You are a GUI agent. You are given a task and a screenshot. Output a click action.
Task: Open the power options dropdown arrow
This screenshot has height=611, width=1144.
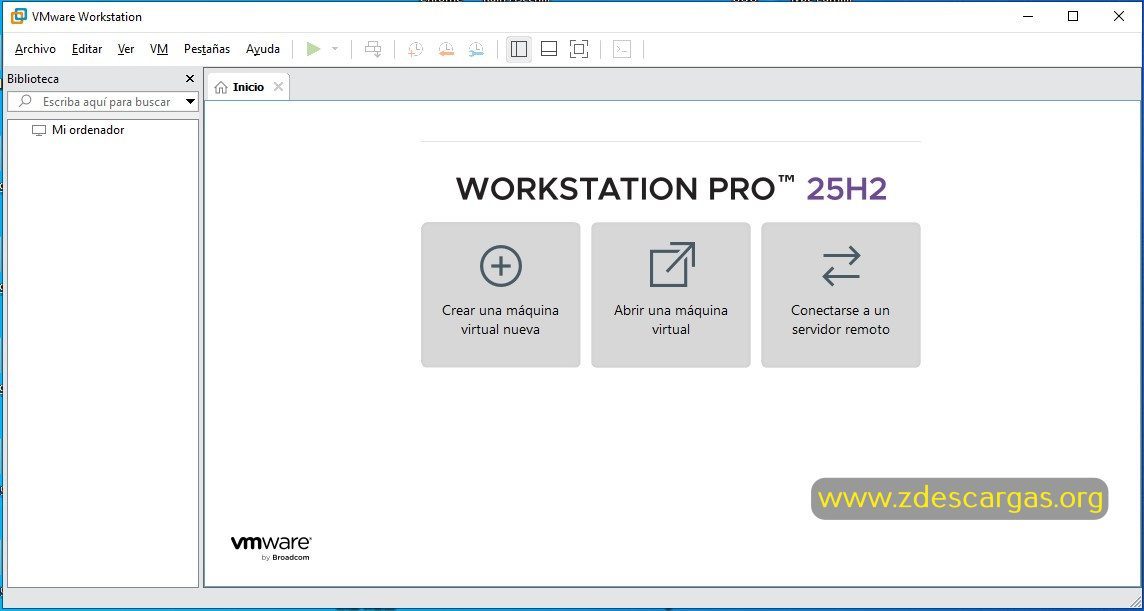pyautogui.click(x=335, y=49)
